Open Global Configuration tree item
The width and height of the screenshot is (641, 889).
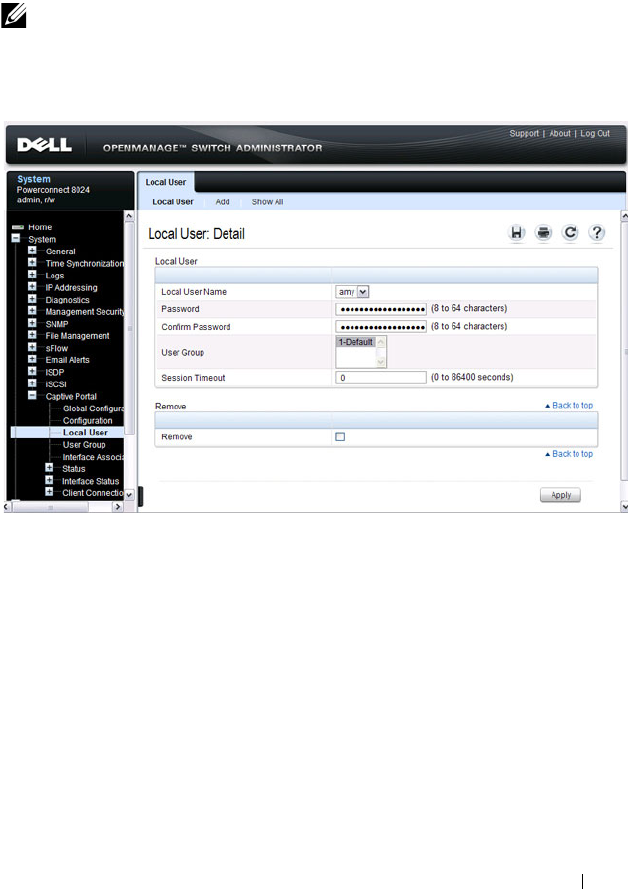pyautogui.click(x=94, y=408)
